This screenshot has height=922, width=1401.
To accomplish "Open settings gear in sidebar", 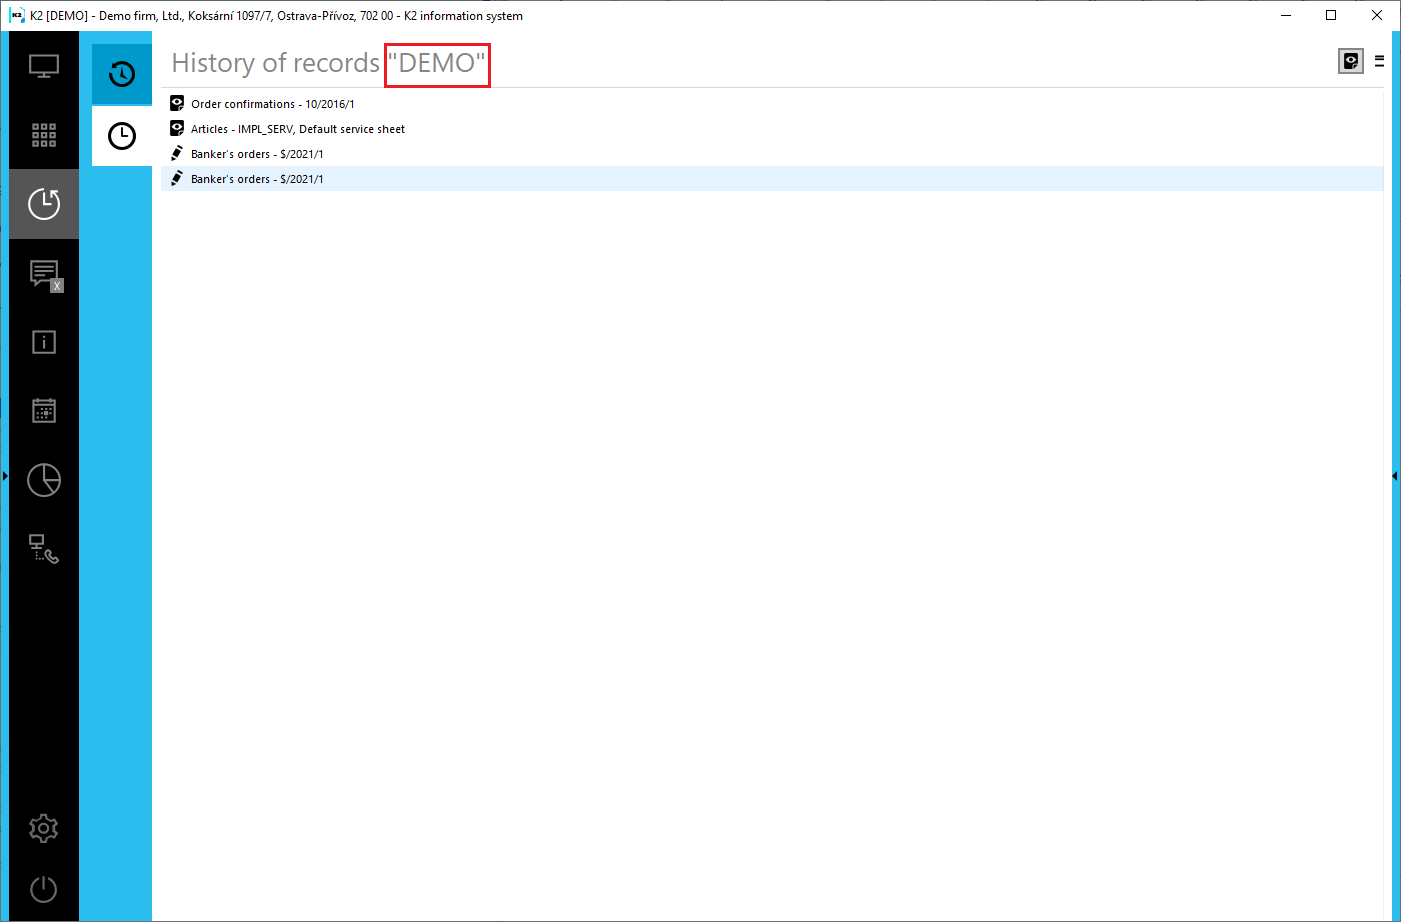I will pyautogui.click(x=44, y=828).
